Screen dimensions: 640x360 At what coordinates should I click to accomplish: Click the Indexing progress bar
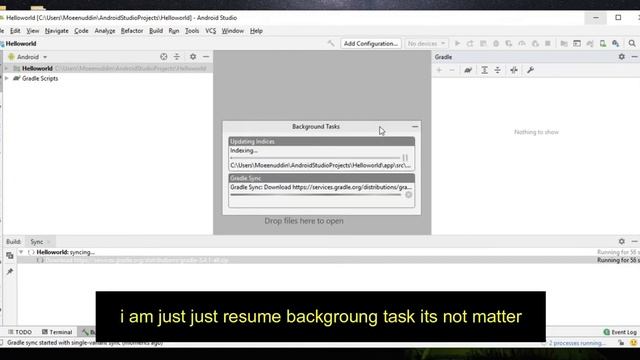(x=315, y=158)
